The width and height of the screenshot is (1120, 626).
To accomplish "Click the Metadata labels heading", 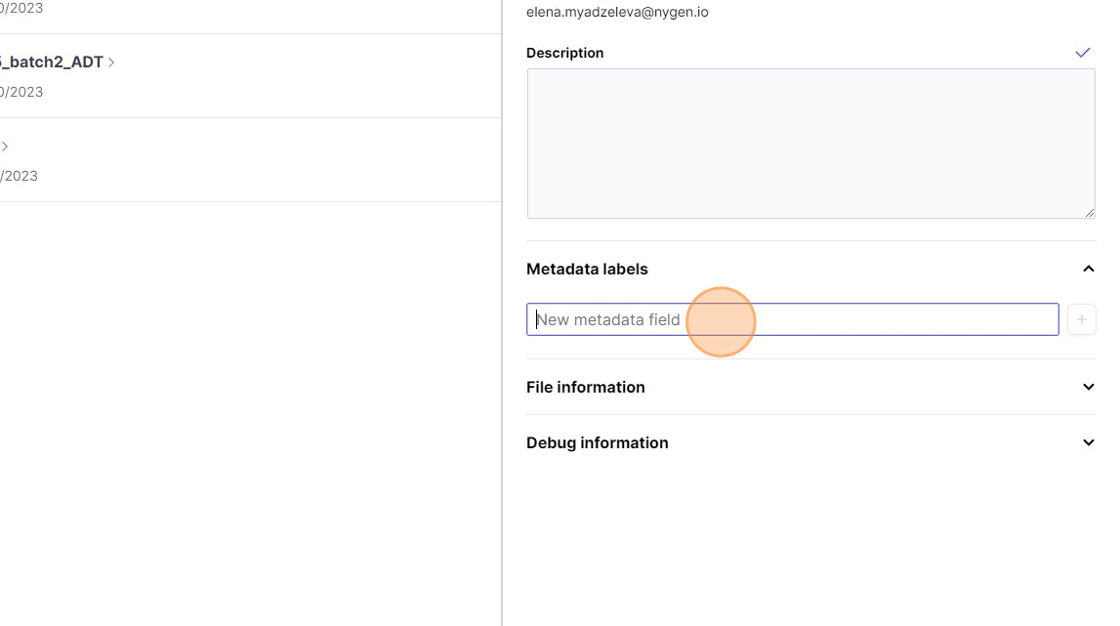I will (587, 269).
